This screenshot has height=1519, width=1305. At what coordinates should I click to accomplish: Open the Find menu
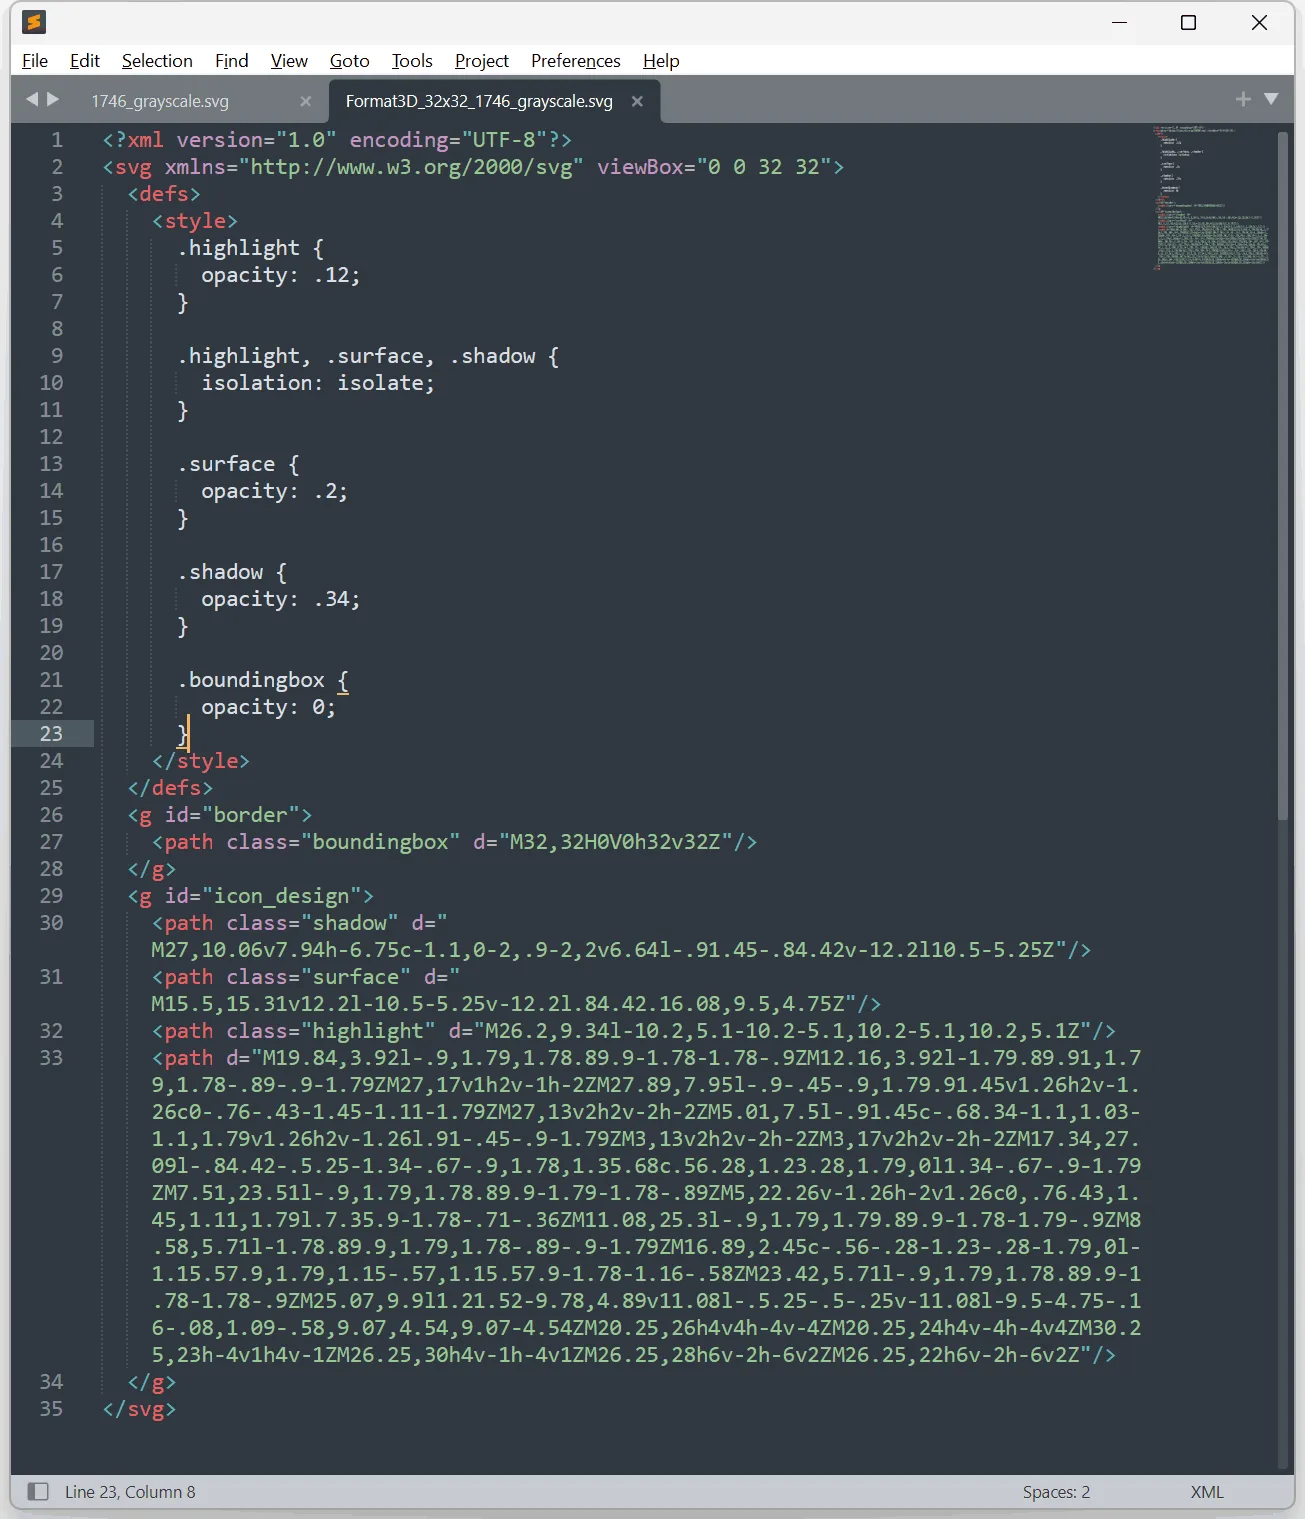pyautogui.click(x=231, y=61)
